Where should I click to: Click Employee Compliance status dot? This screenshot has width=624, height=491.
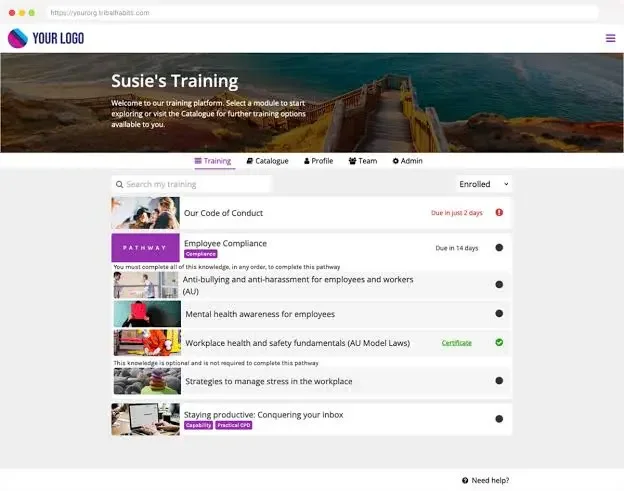click(x=499, y=247)
